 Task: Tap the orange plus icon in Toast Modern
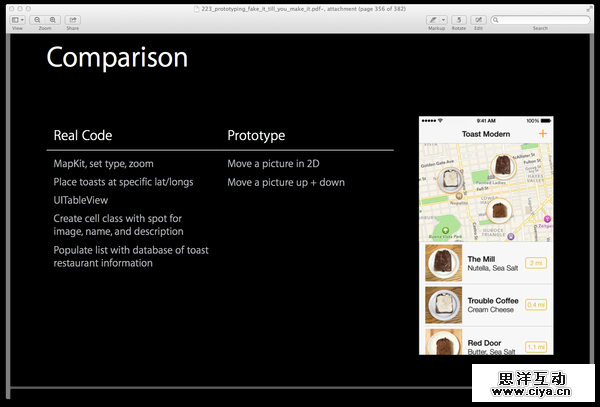click(543, 133)
